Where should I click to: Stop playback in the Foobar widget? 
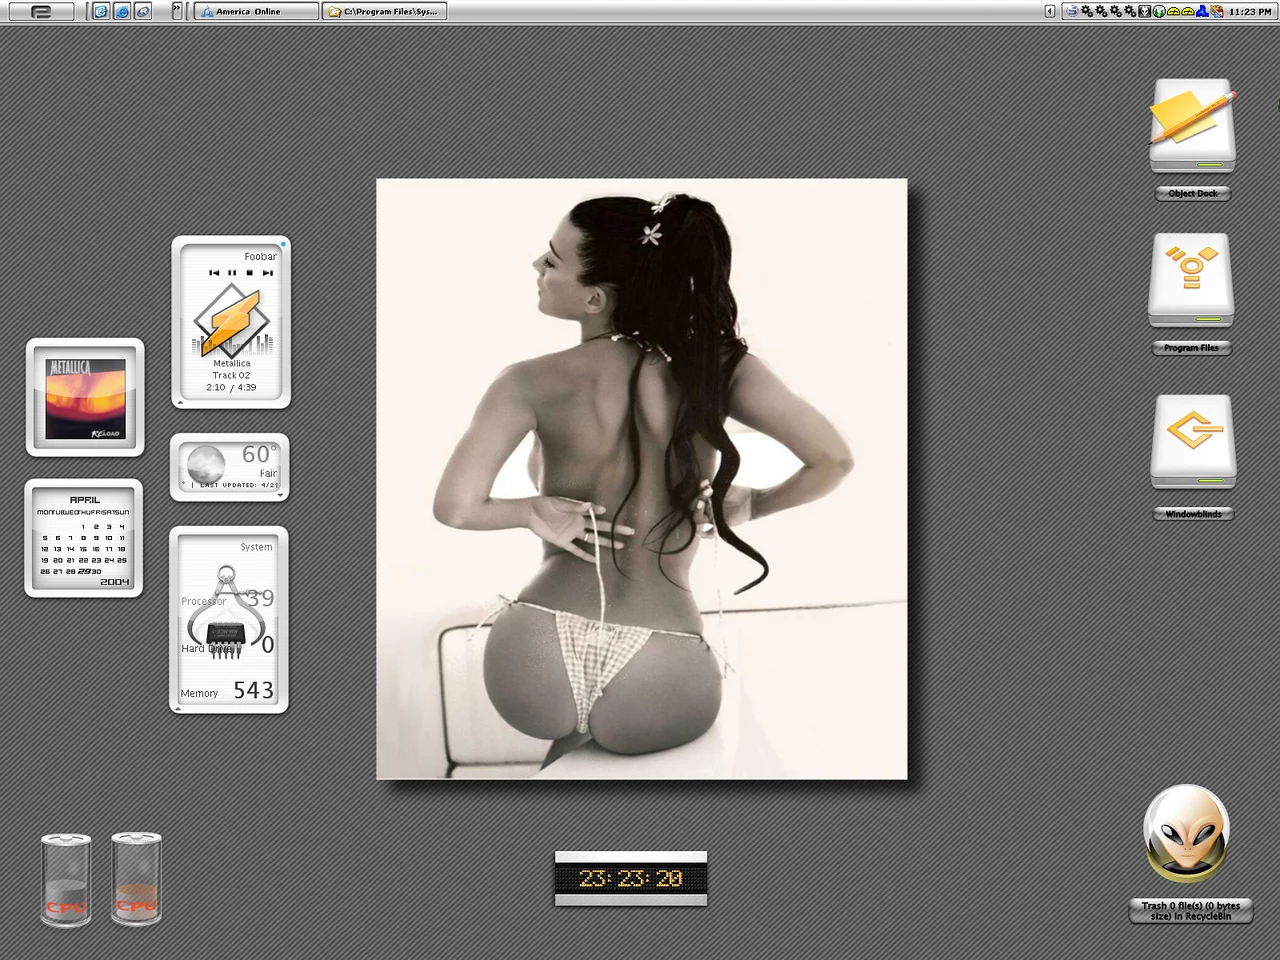[250, 272]
